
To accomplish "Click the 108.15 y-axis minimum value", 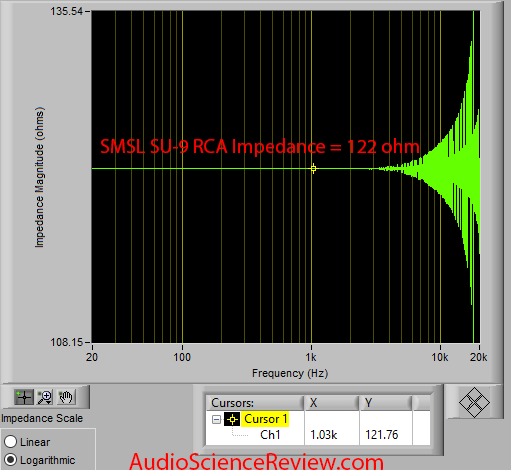I will pyautogui.click(x=66, y=342).
